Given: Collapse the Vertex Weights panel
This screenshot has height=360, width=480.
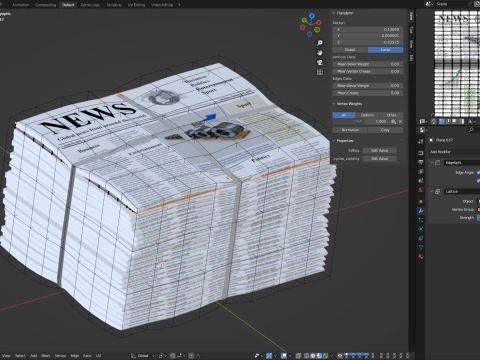Looking at the screenshot, I should [x=334, y=104].
